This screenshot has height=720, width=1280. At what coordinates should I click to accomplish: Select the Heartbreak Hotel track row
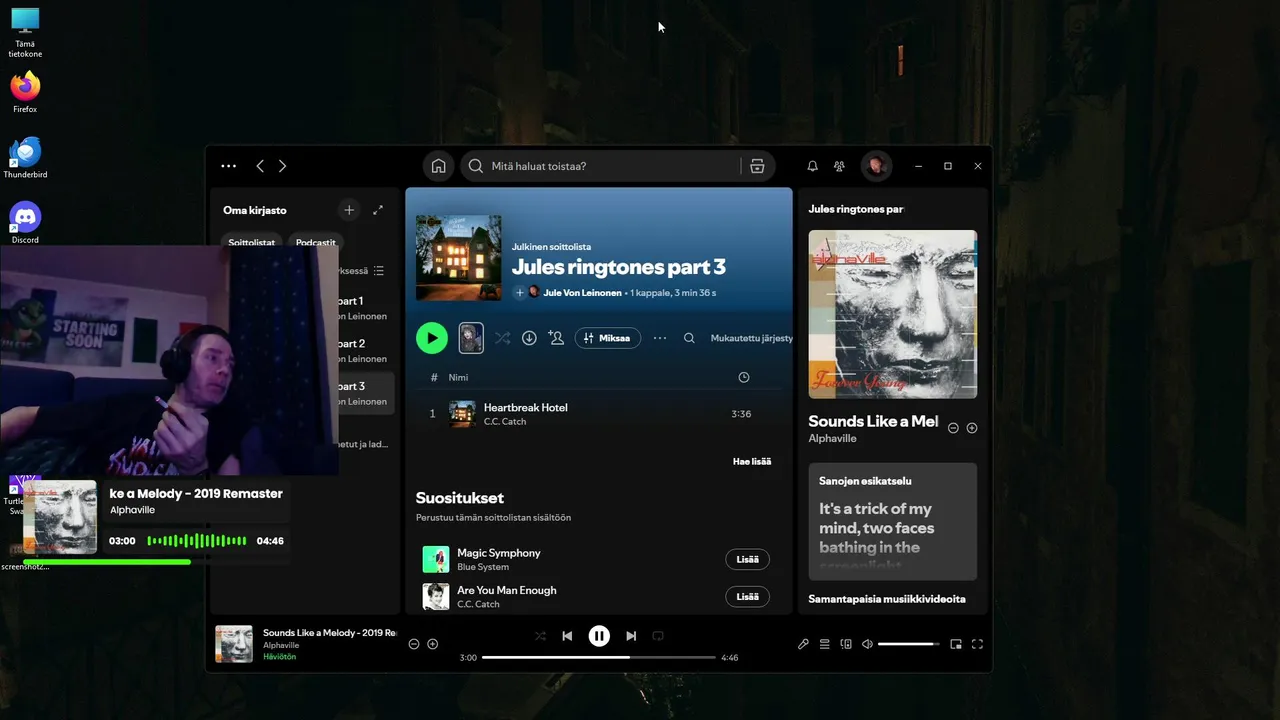pyautogui.click(x=598, y=413)
